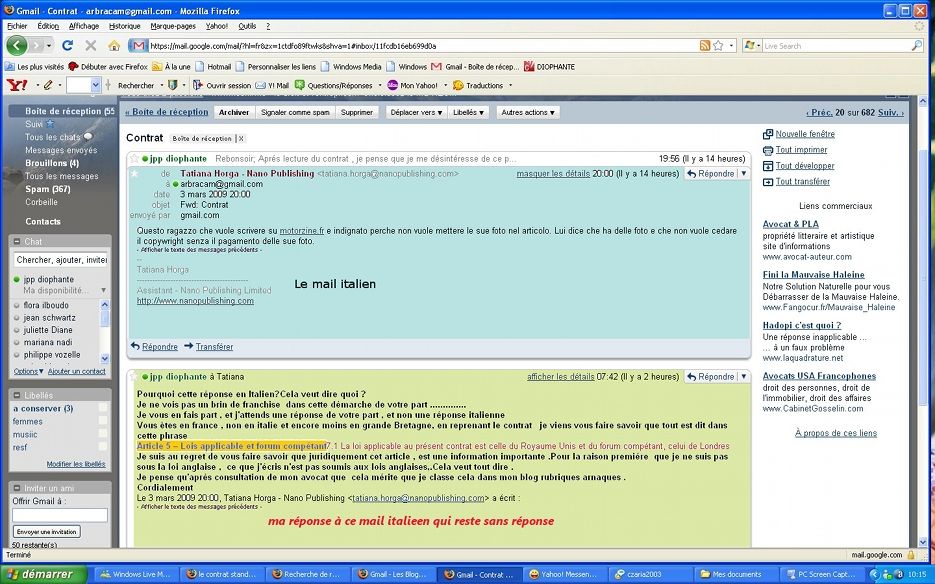Viewport: 935px width, 584px height.
Task: Go back to « Boîte de réception link
Action: 167,112
